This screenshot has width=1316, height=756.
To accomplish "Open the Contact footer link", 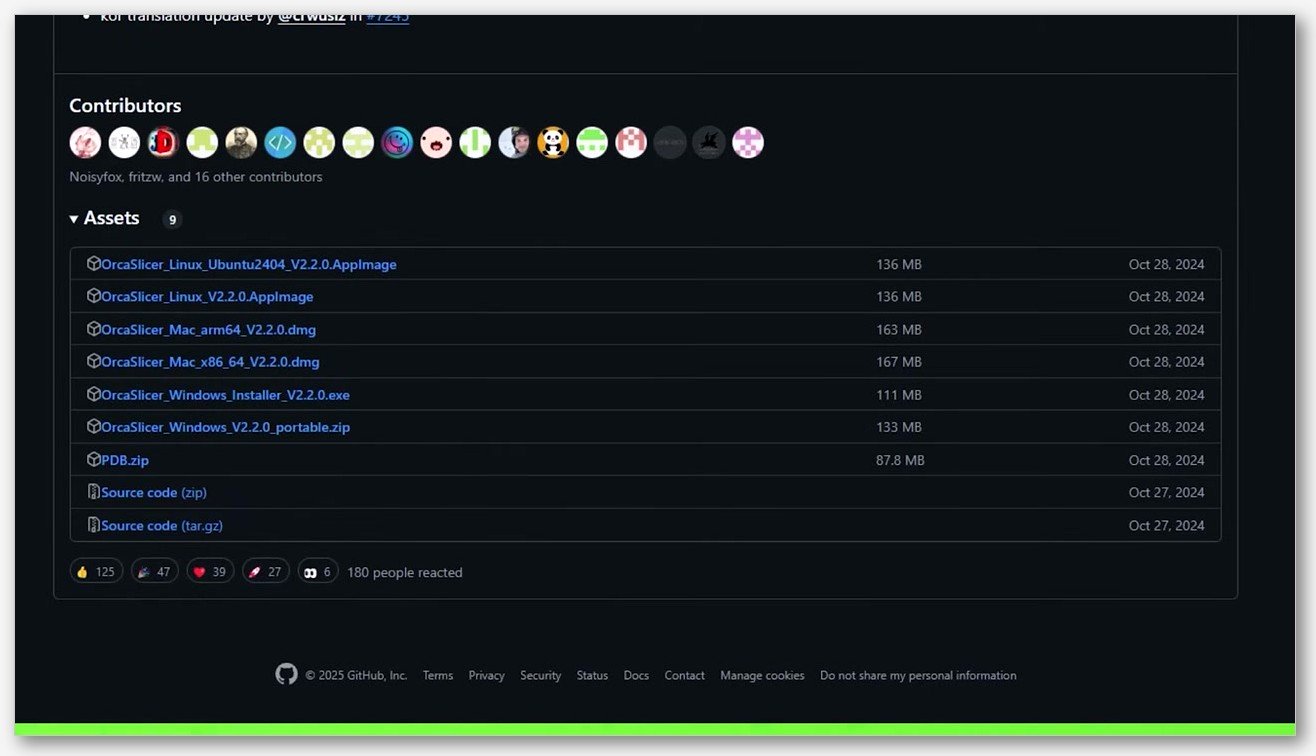I will point(684,675).
